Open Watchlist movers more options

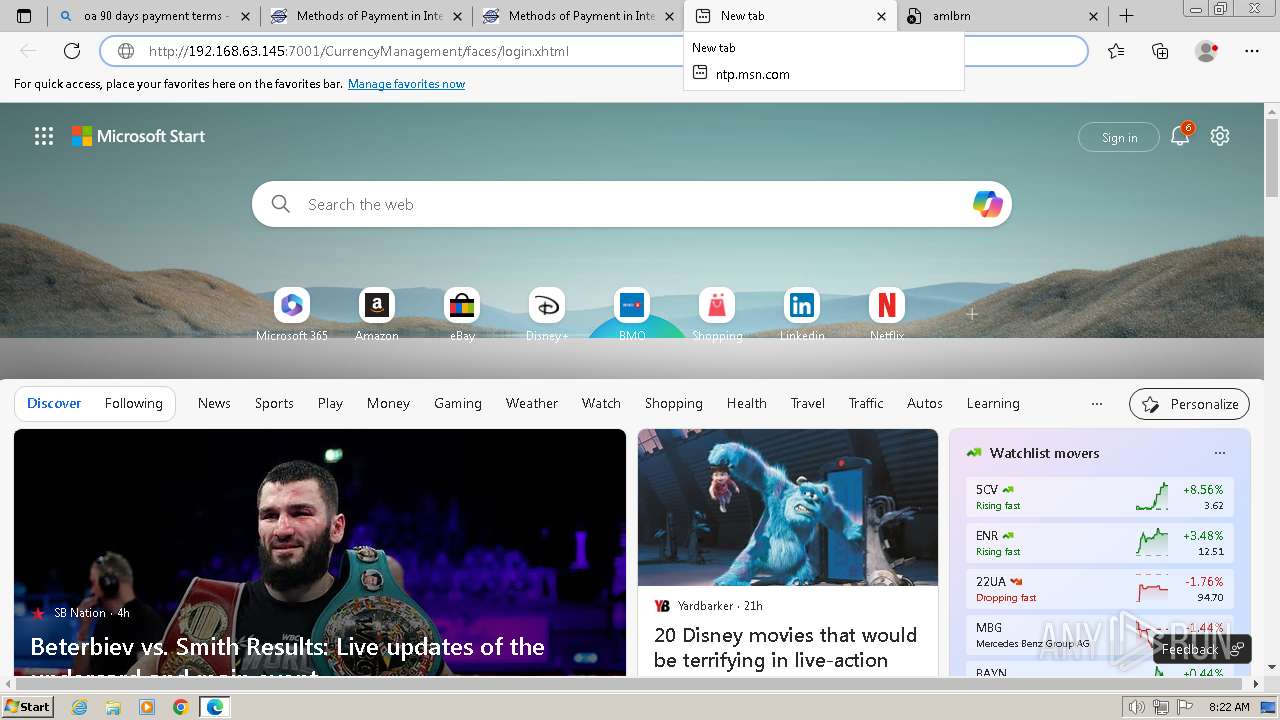click(1219, 453)
